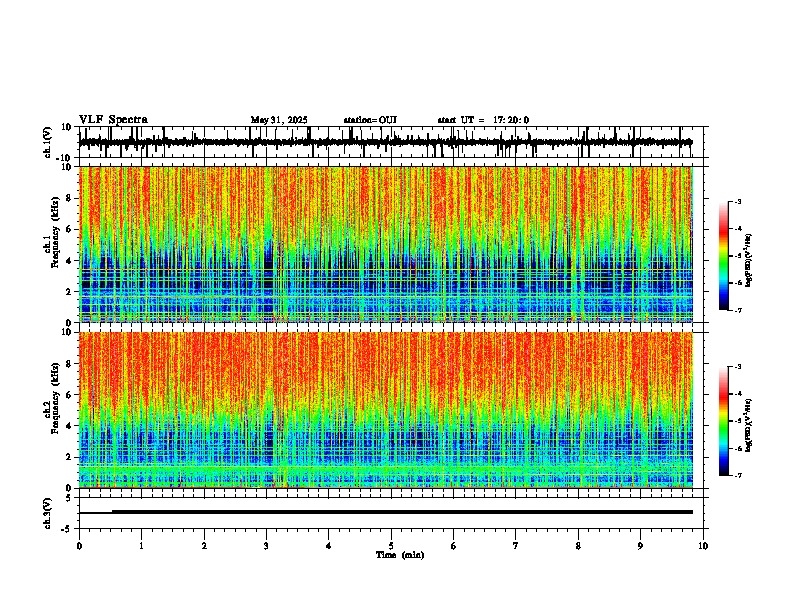Click inside the ch.1 frequency spectrogram
This screenshot has width=792, height=612.
click(x=386, y=244)
